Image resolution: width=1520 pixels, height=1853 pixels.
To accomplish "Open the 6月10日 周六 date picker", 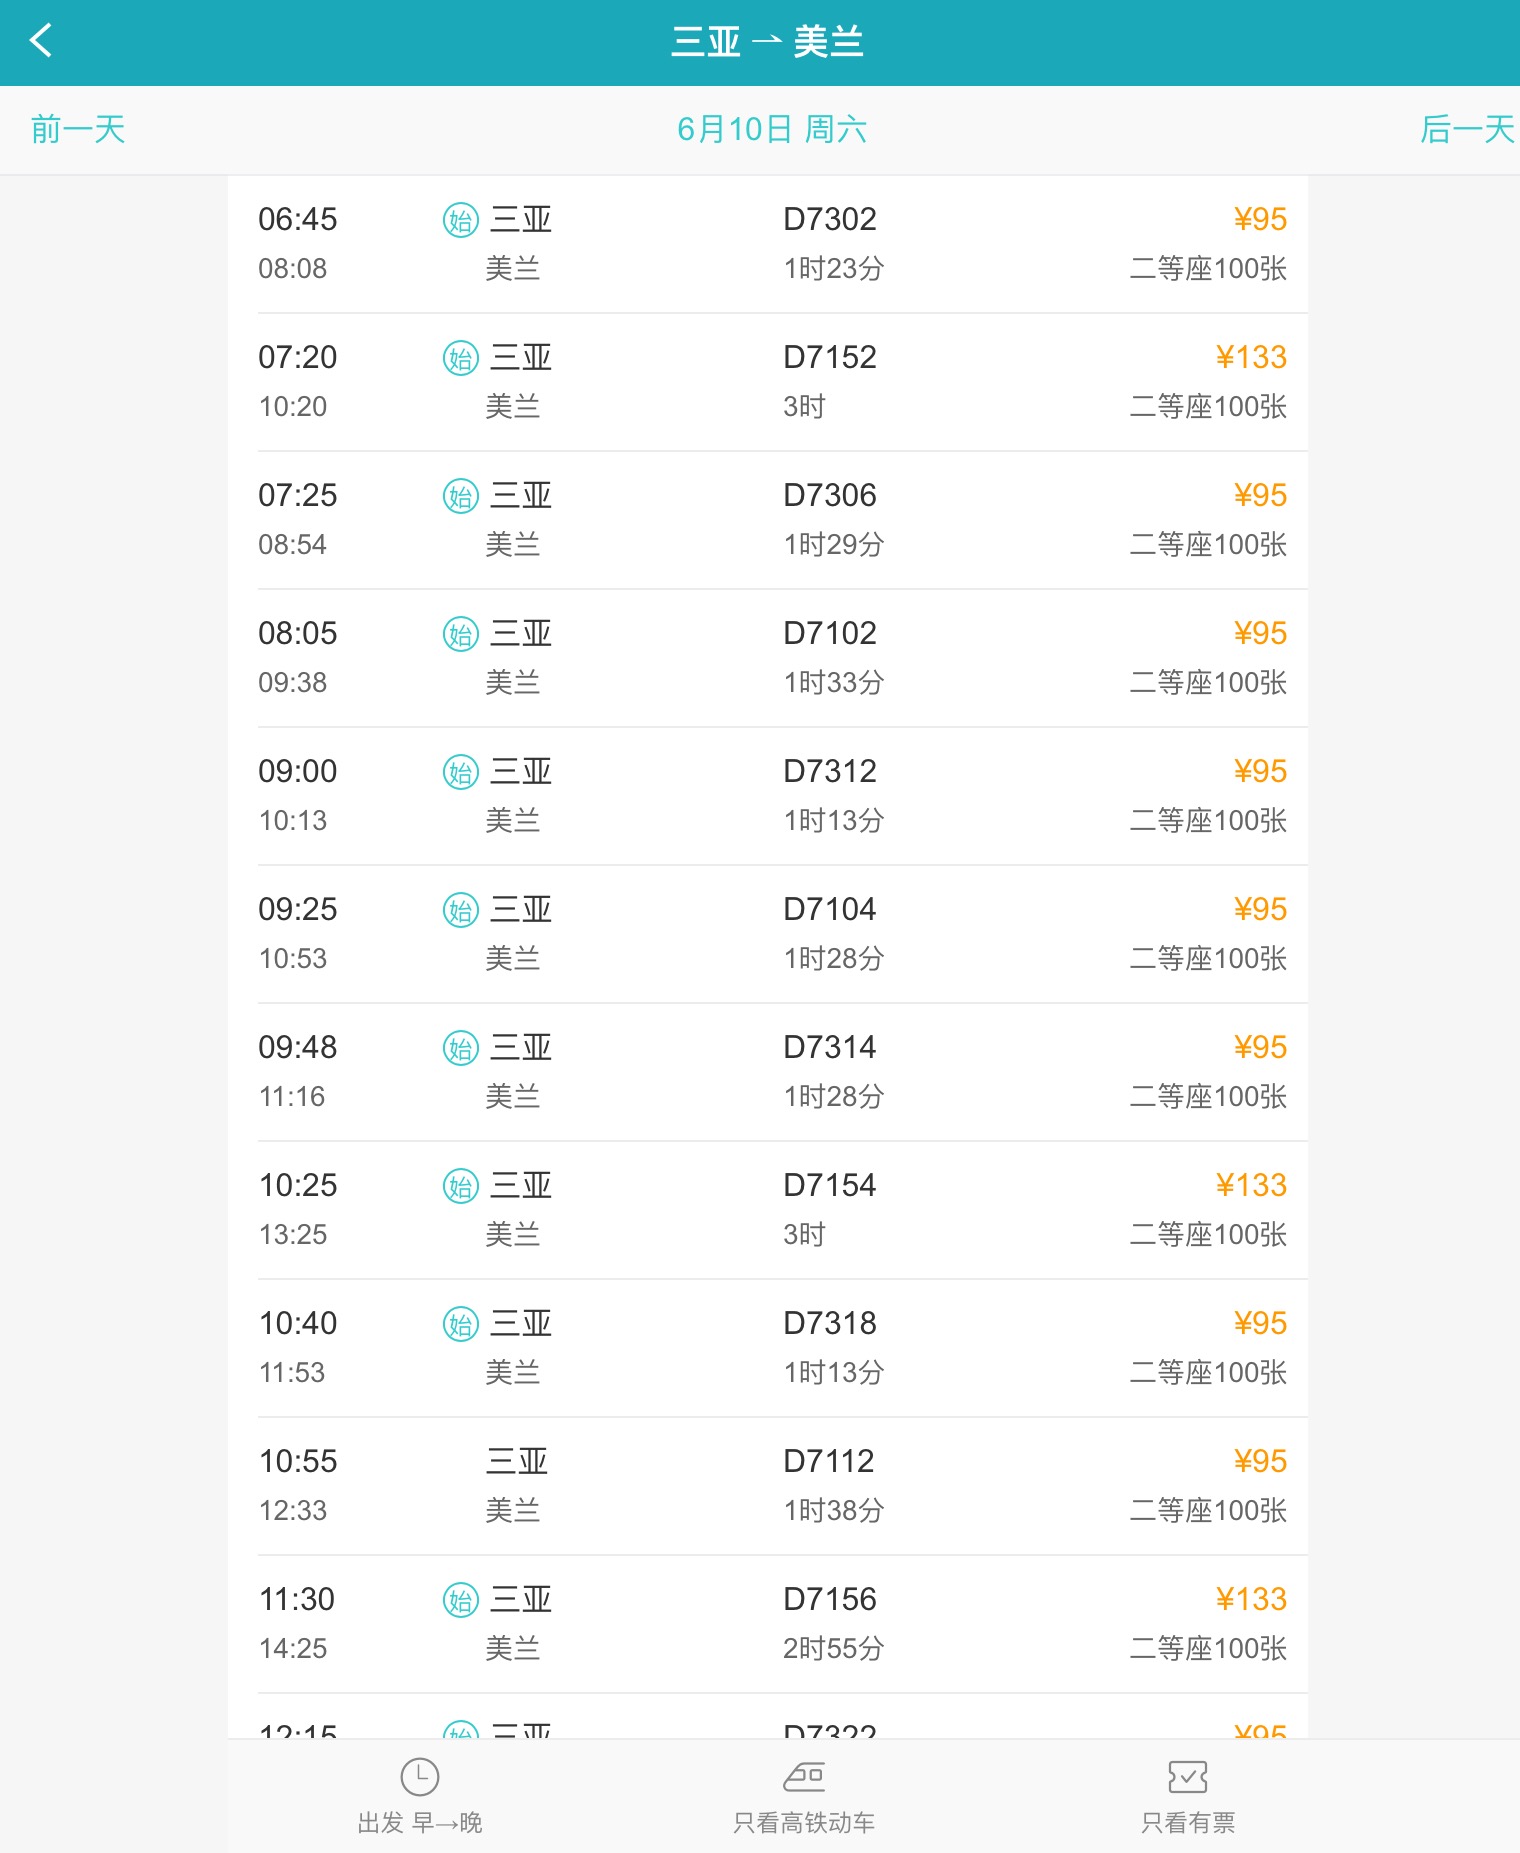I will (x=771, y=130).
